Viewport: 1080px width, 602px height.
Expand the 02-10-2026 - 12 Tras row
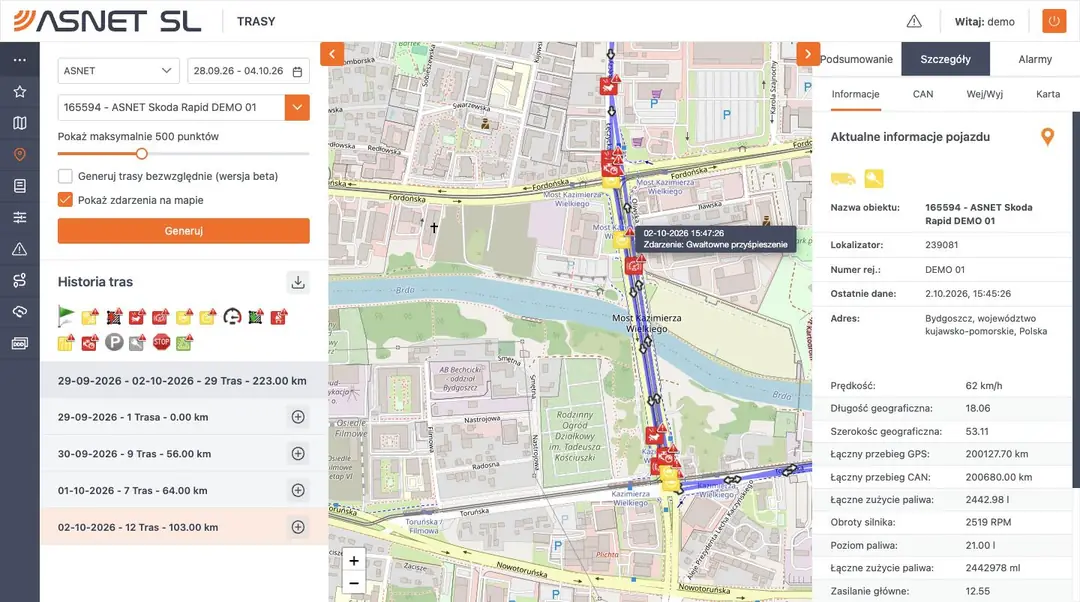(x=298, y=527)
